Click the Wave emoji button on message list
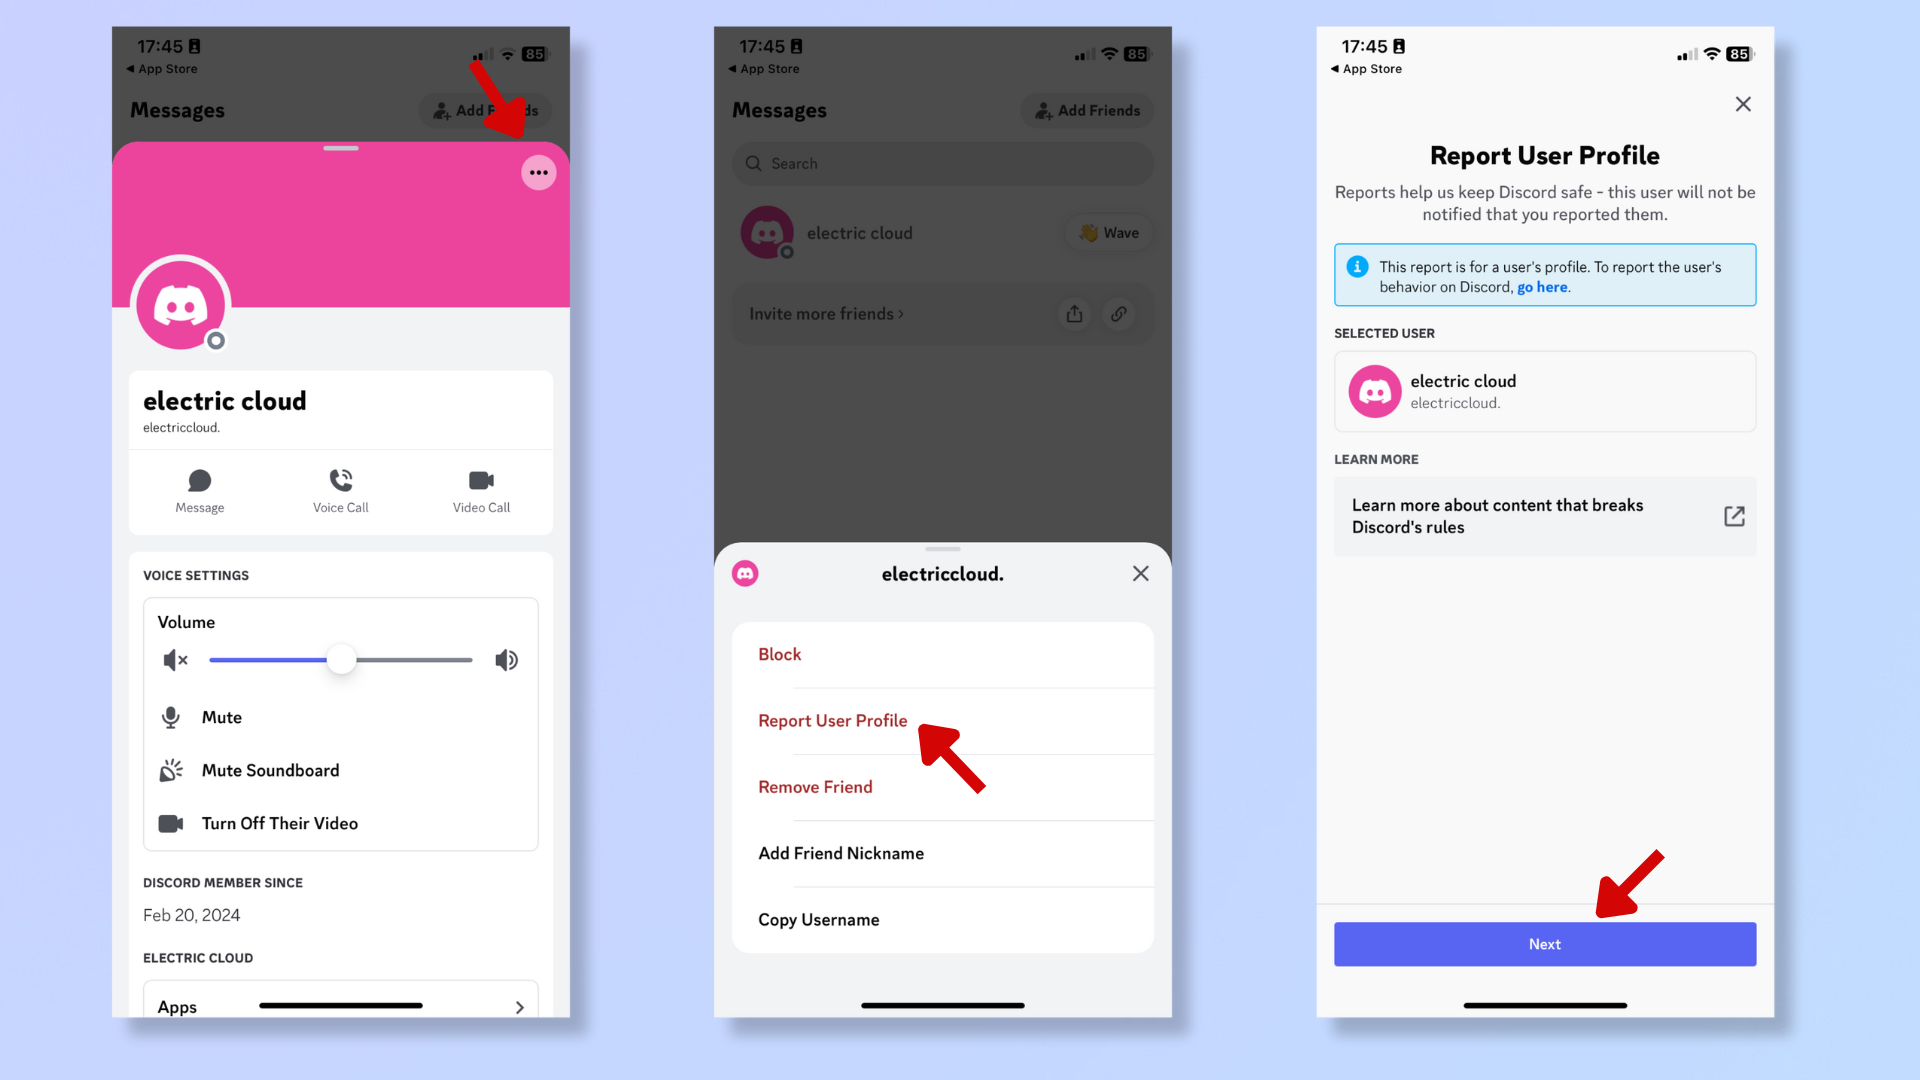Image resolution: width=1920 pixels, height=1080 pixels. pos(1108,233)
